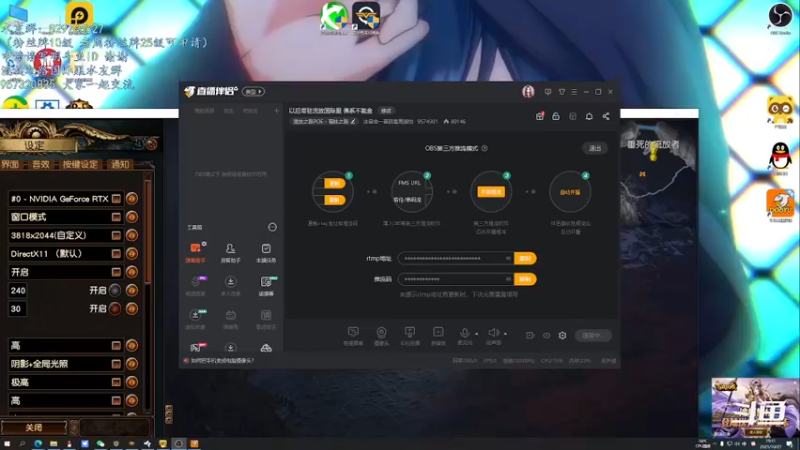800x450 pixels.
Task: Click the notification bell icon
Action: (589, 116)
